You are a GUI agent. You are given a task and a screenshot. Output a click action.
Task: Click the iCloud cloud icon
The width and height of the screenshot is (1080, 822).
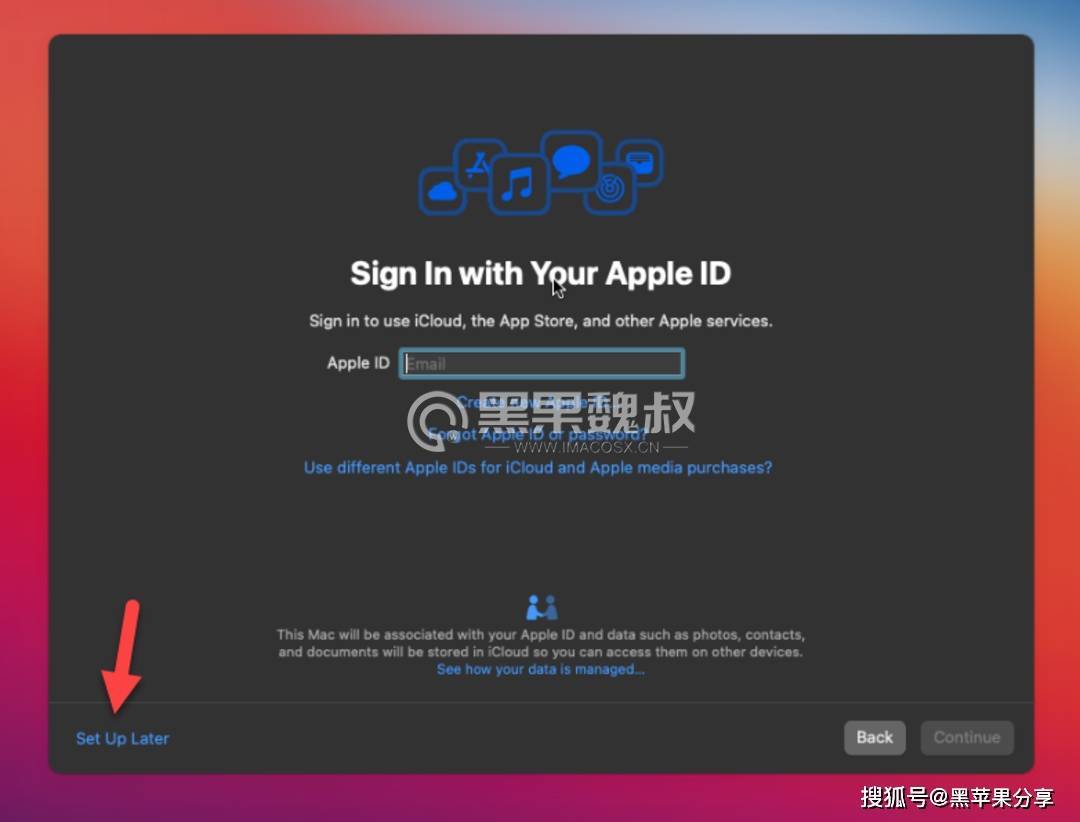pos(442,190)
